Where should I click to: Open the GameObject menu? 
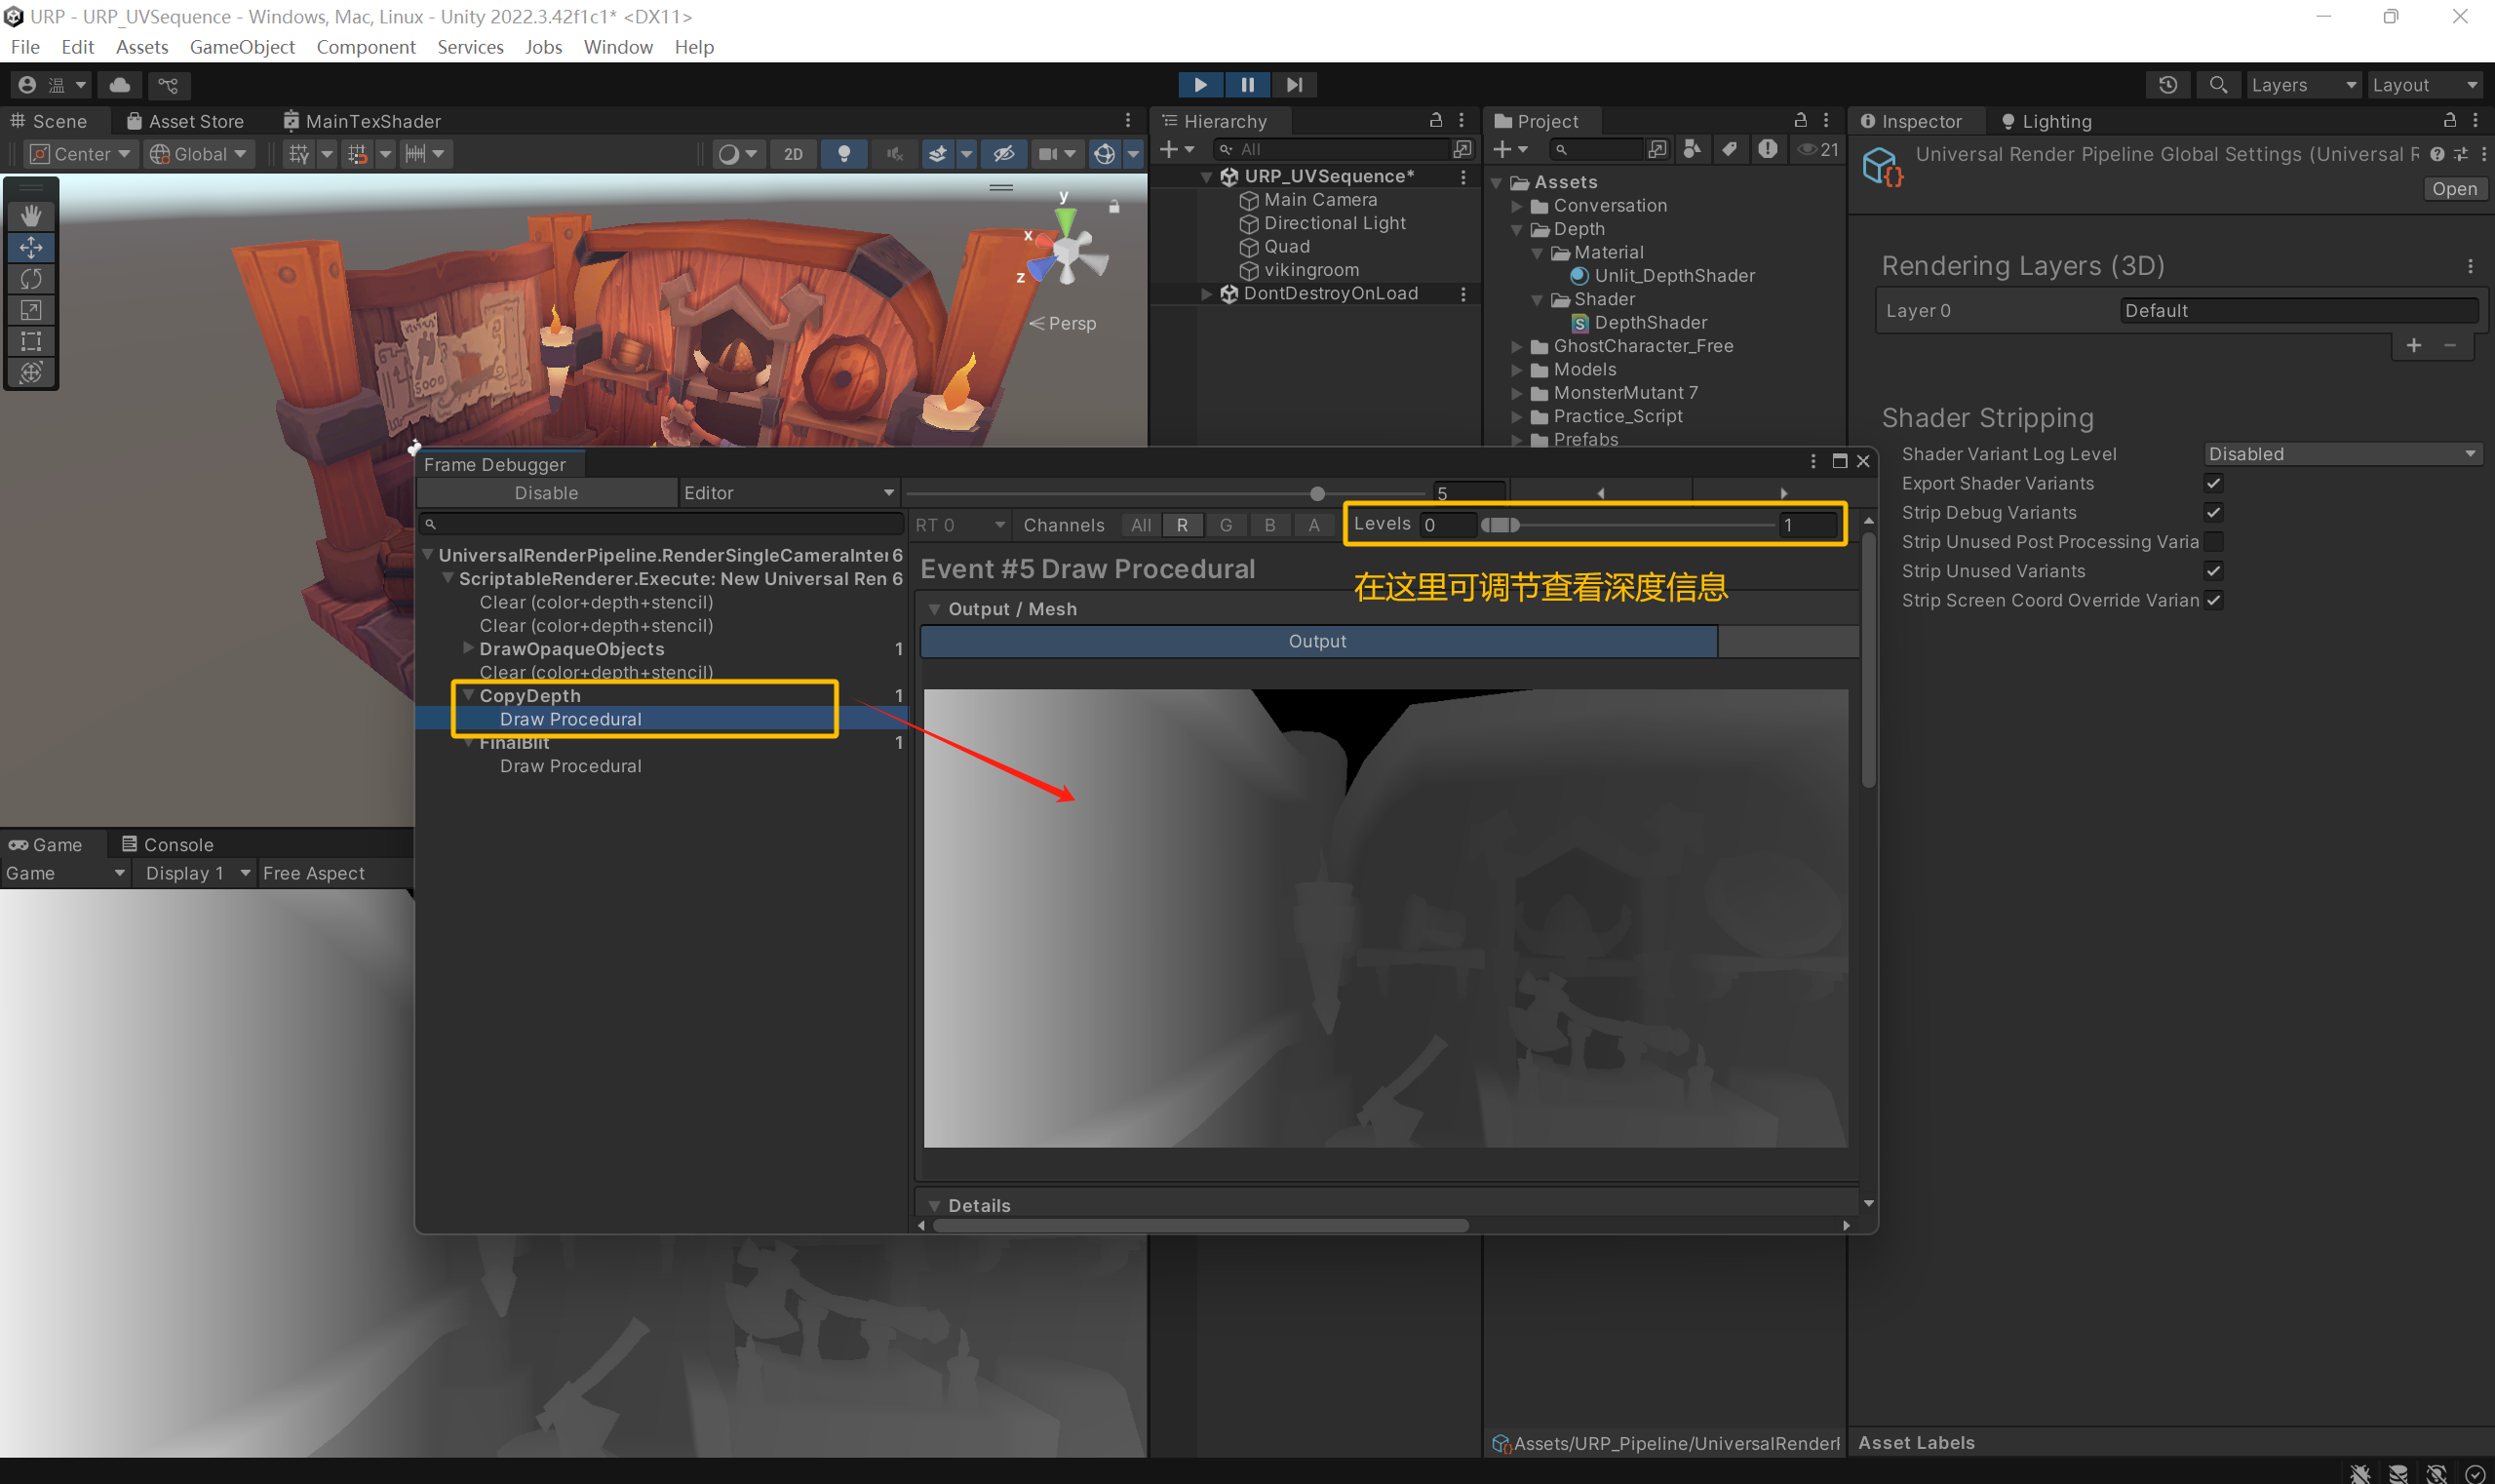242,47
